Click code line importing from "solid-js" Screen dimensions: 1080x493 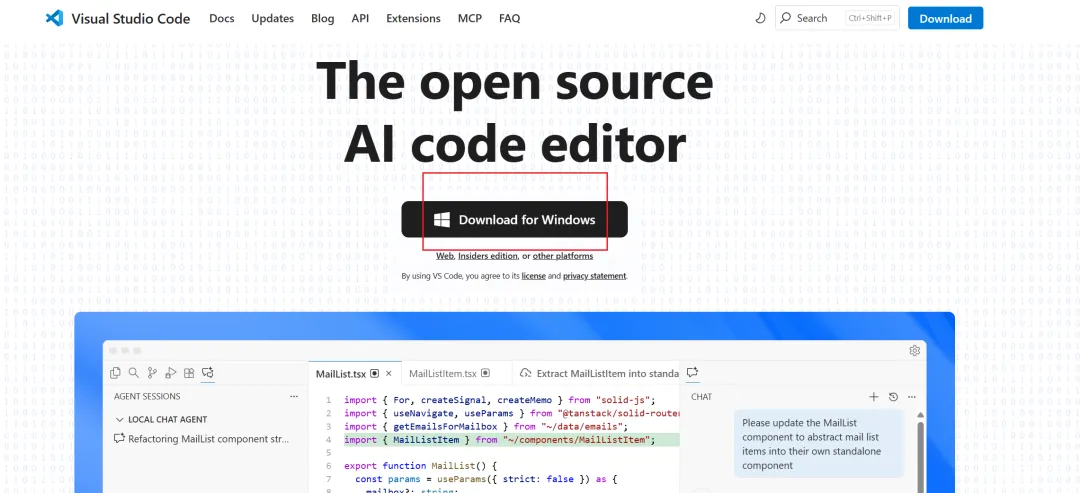coord(499,400)
